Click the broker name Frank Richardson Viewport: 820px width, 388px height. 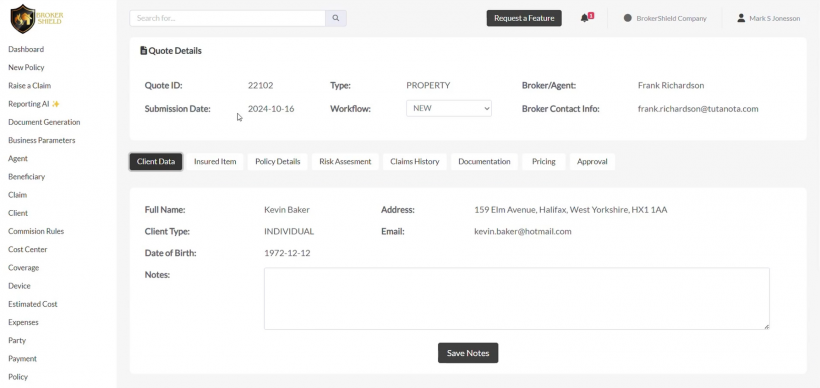pos(671,85)
